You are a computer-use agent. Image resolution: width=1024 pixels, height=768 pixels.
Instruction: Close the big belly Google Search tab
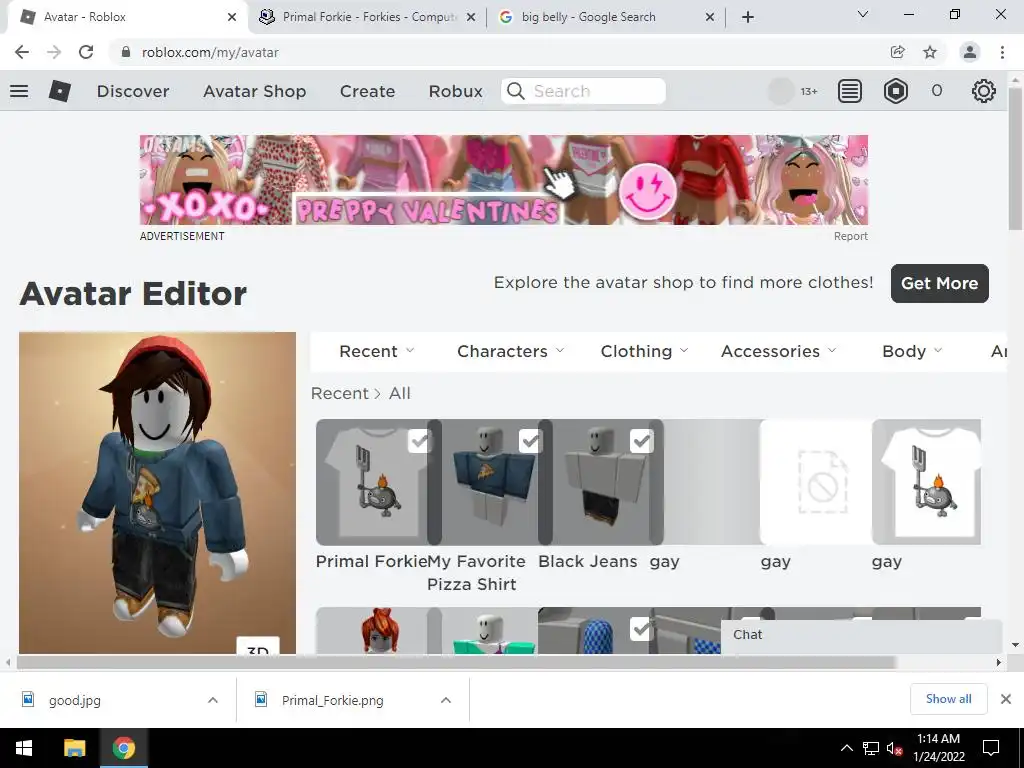[710, 17]
